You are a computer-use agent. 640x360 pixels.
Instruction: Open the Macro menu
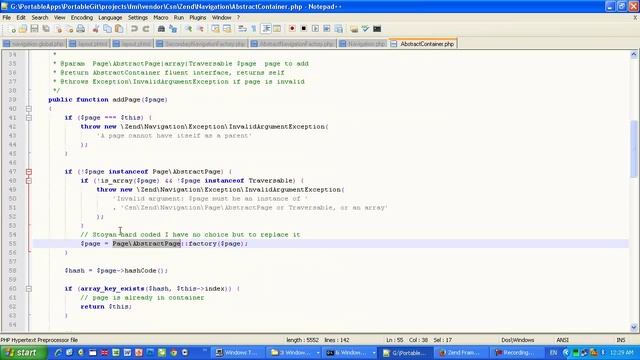pyautogui.click(x=160, y=18)
